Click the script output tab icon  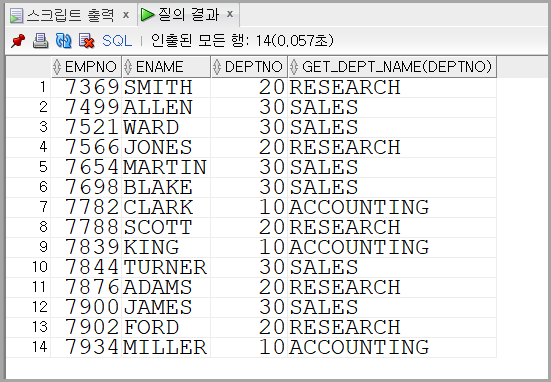[17, 15]
